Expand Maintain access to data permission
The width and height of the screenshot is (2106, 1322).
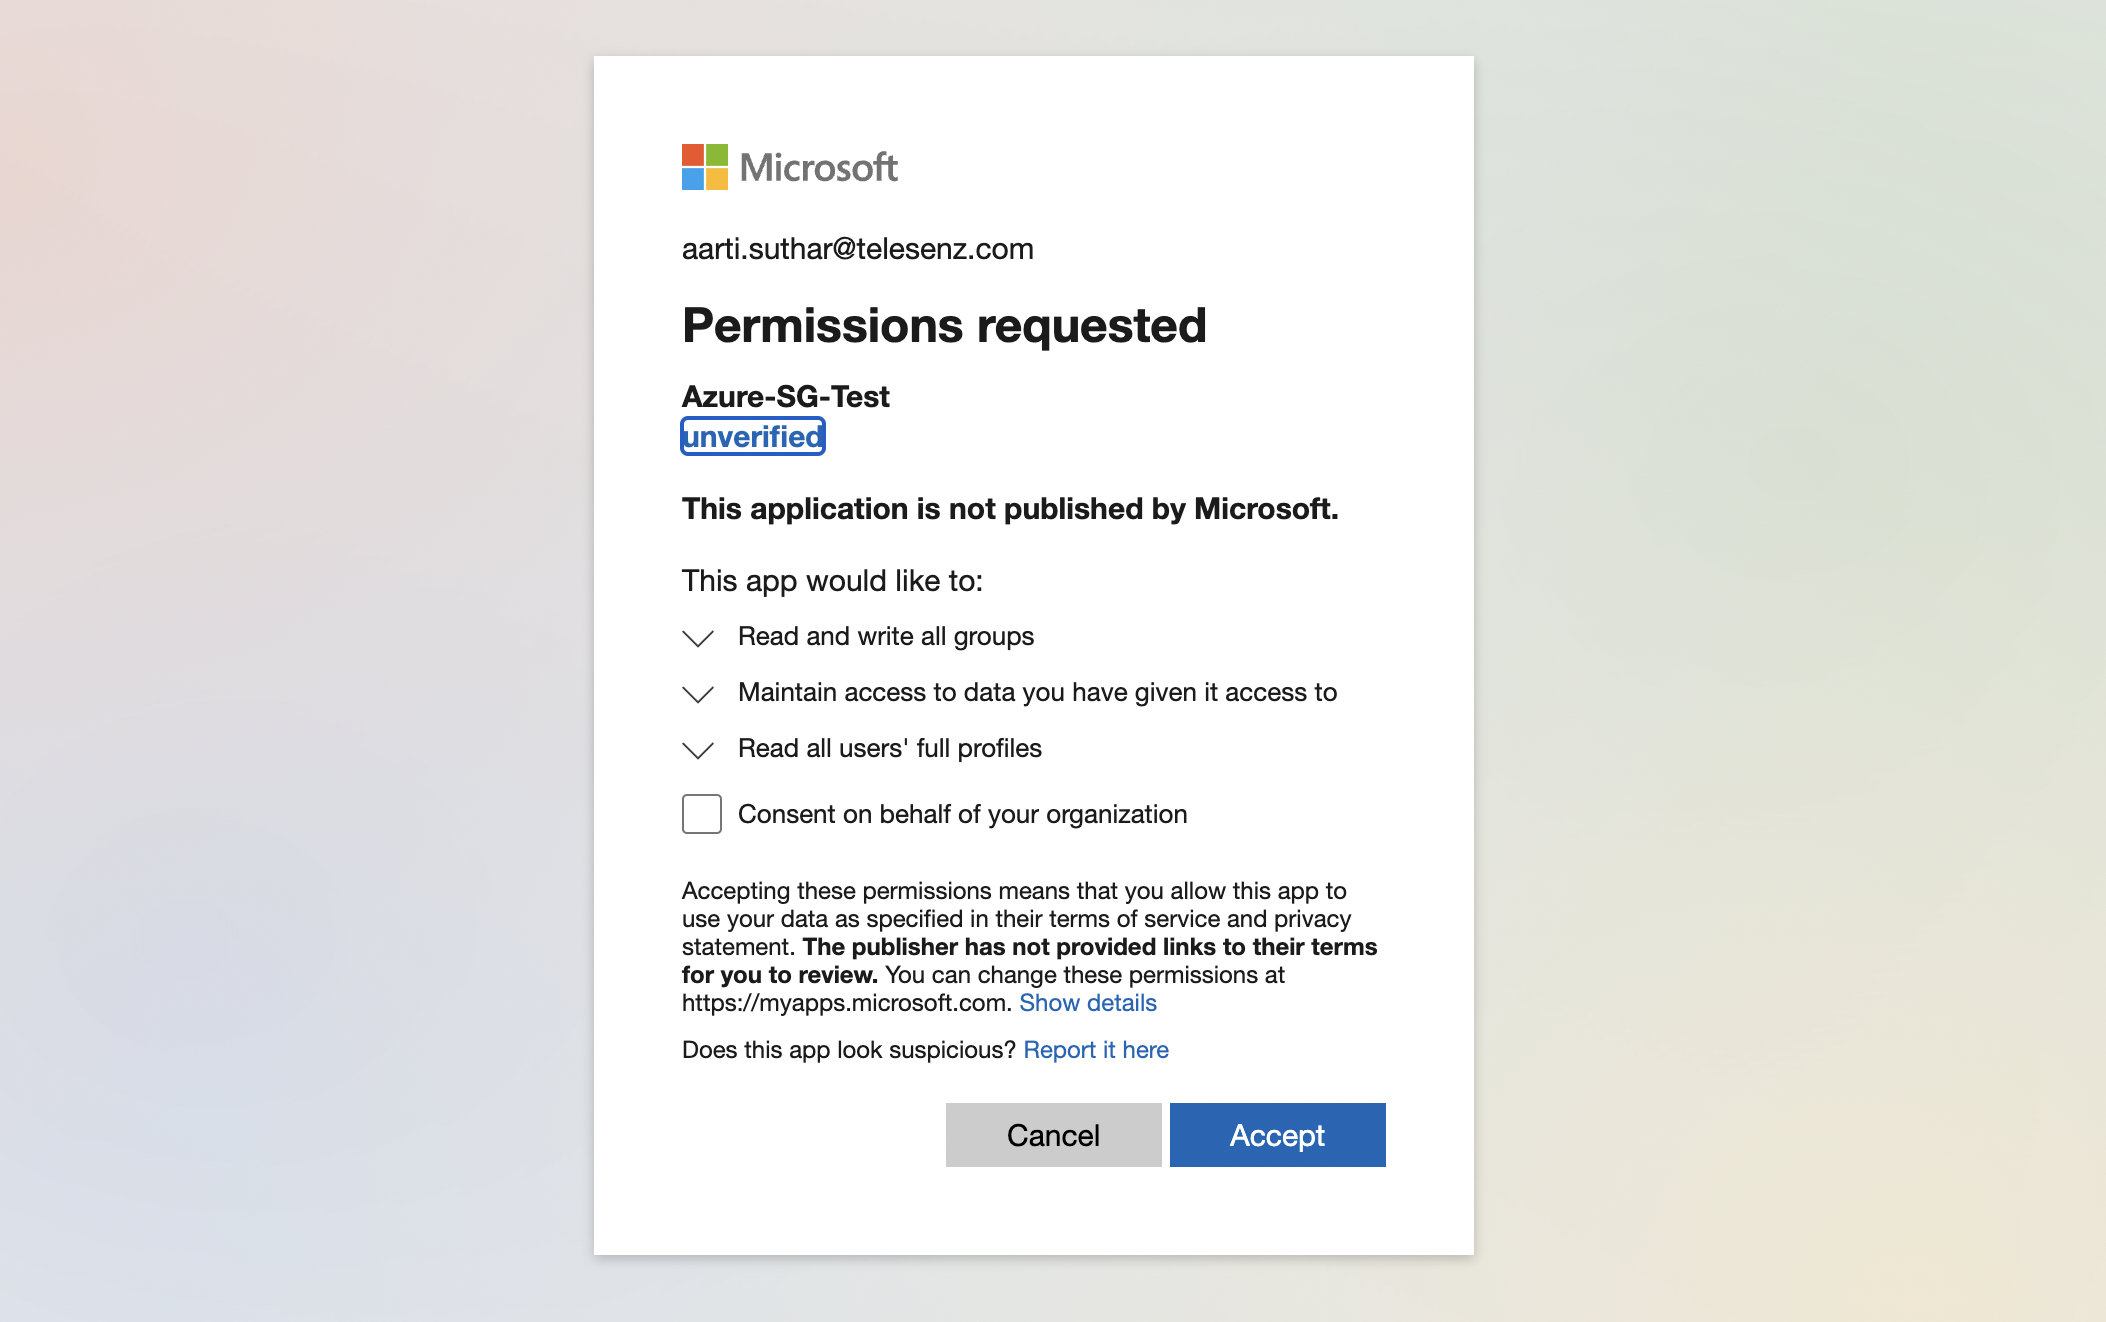(698, 694)
